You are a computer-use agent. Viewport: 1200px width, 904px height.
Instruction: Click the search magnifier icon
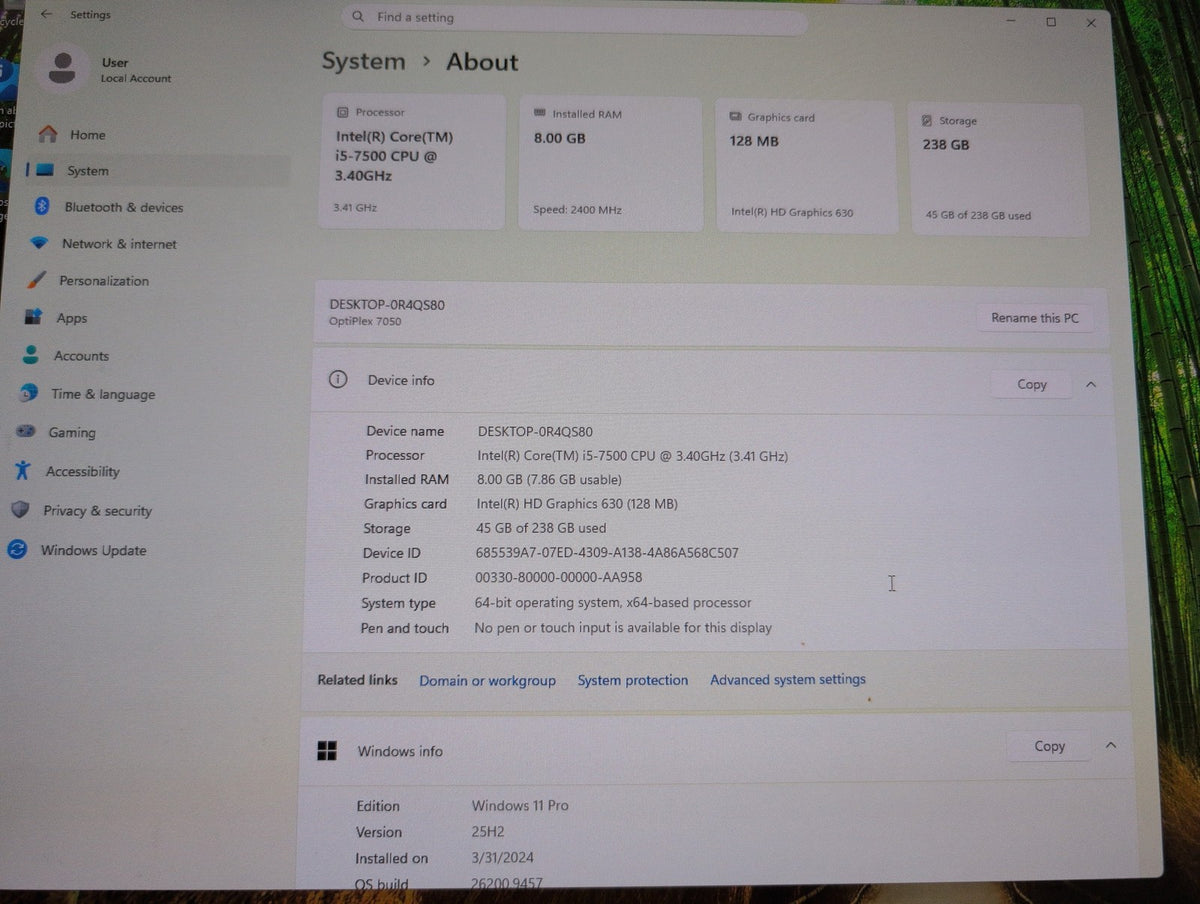pyautogui.click(x=358, y=17)
